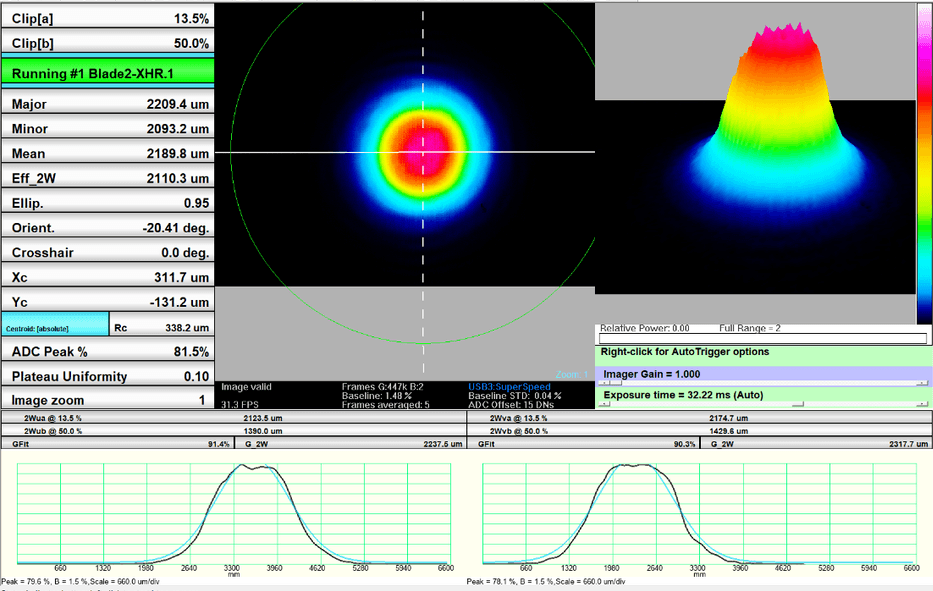Click the left u-axis profile plot

(234, 514)
